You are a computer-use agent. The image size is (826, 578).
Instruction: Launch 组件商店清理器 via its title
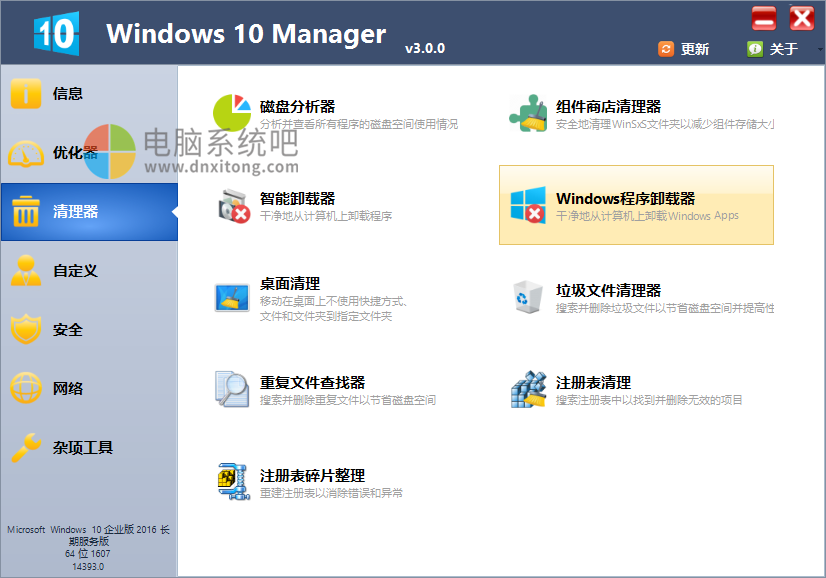pos(608,106)
